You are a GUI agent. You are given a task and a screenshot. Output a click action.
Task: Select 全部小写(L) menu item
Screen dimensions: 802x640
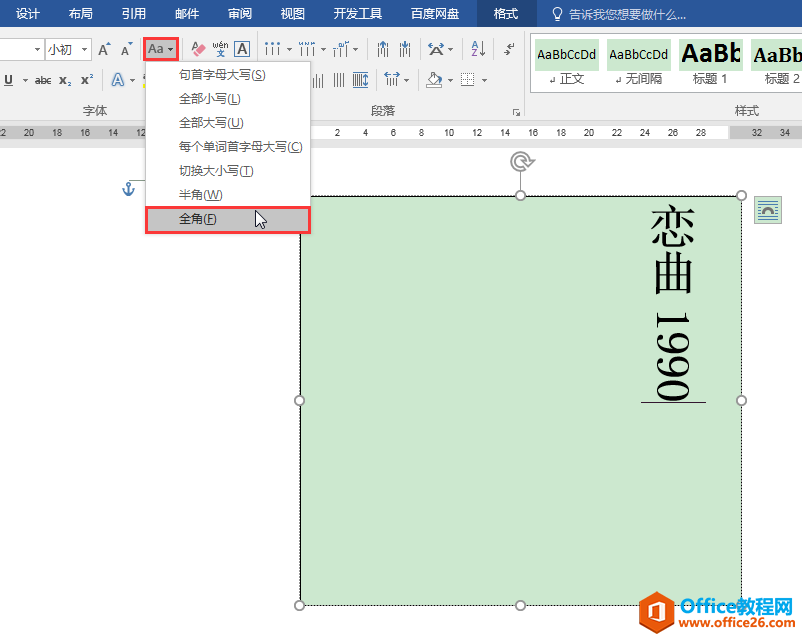coord(228,99)
